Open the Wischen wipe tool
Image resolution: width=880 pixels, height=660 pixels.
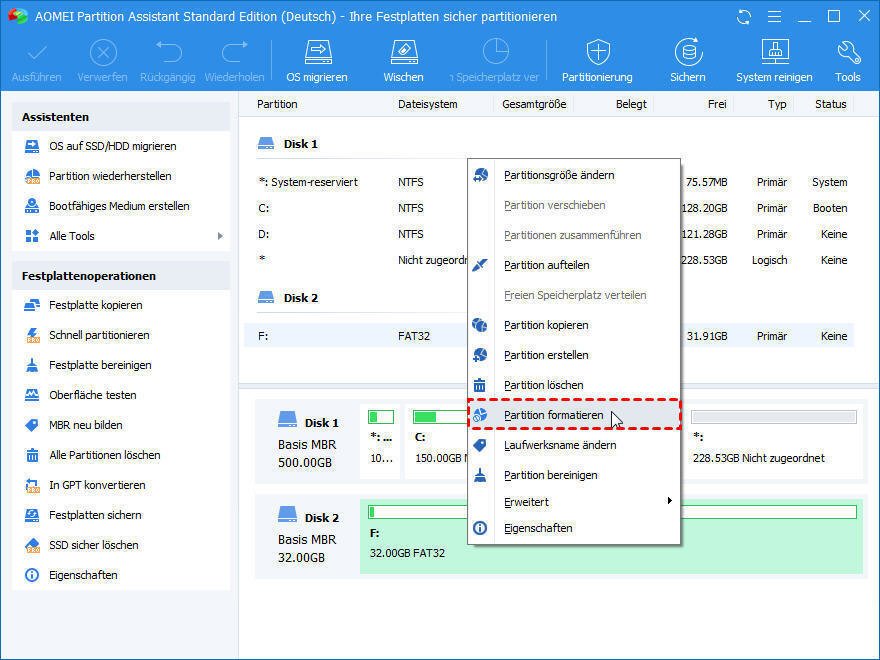(x=403, y=61)
